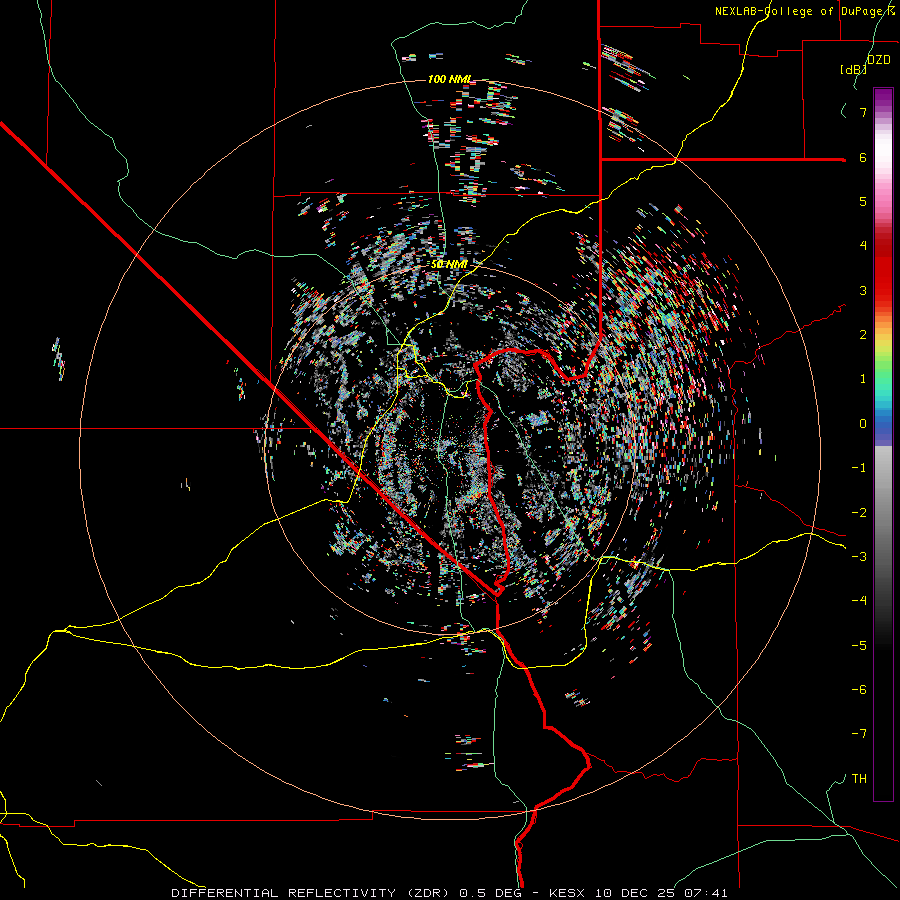Click the 2 dB value on the scale
This screenshot has width=900, height=900.
point(863,335)
